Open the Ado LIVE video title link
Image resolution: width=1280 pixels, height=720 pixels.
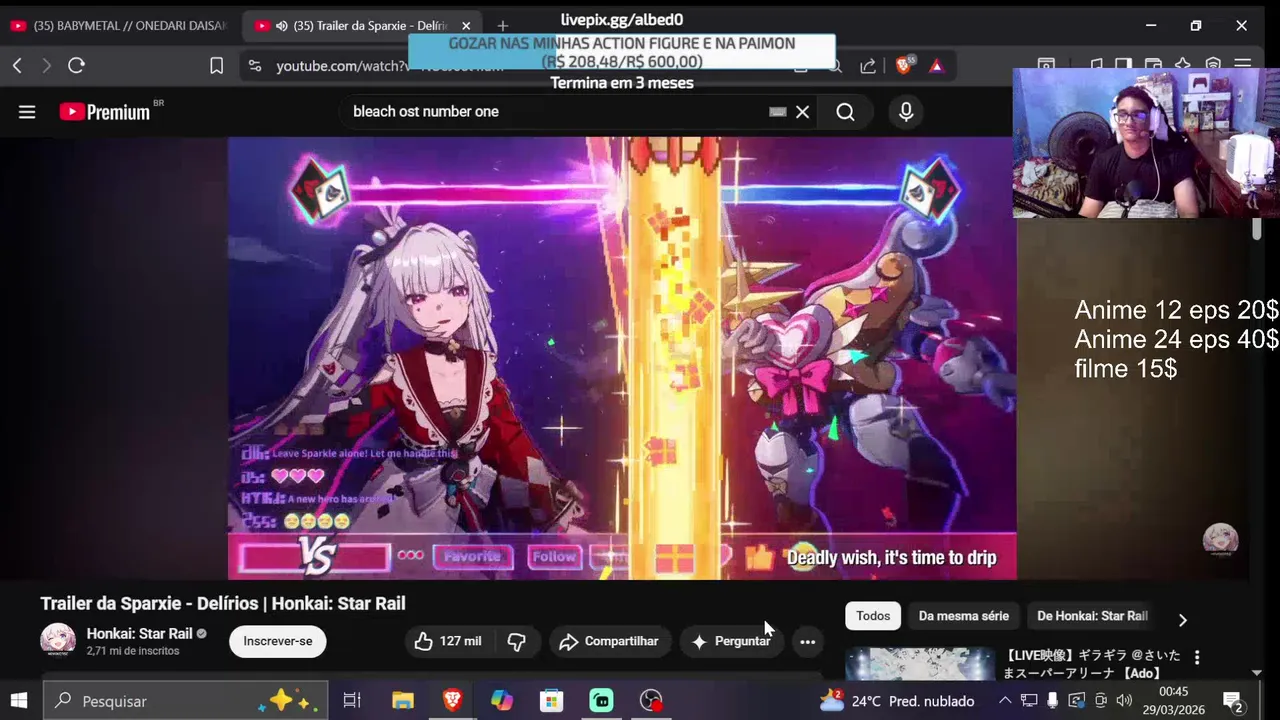1092,664
